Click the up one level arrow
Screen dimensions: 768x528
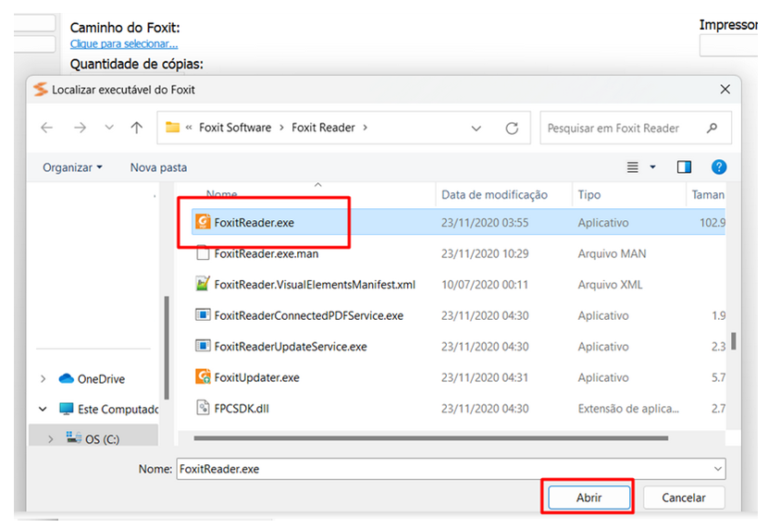136,128
